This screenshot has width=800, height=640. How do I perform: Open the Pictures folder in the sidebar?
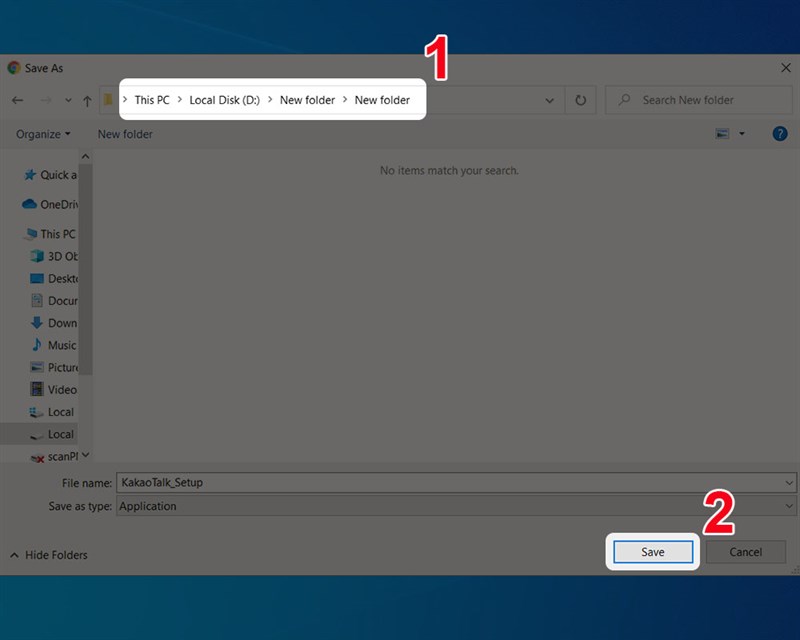[56, 367]
